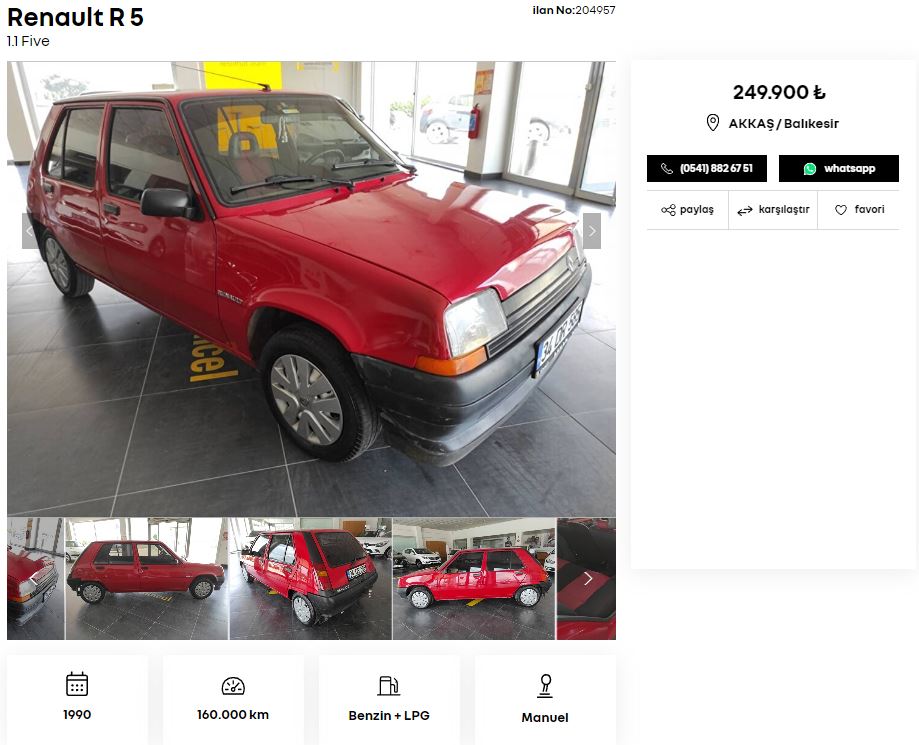
Task: Click the calendar icon above 1990
Action: pos(77,684)
